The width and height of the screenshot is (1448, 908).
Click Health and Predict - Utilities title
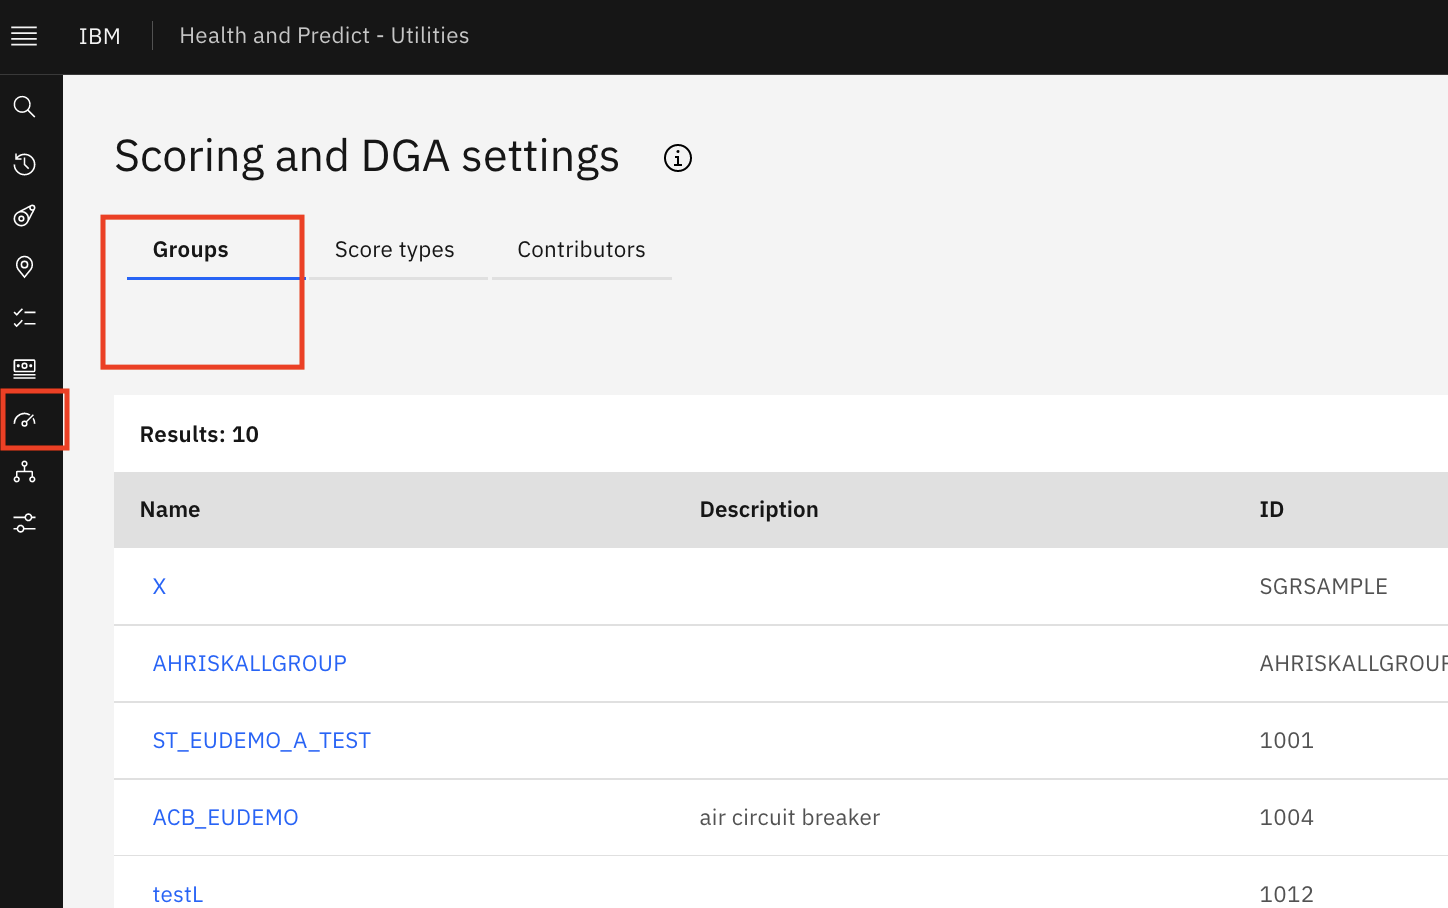pyautogui.click(x=324, y=36)
